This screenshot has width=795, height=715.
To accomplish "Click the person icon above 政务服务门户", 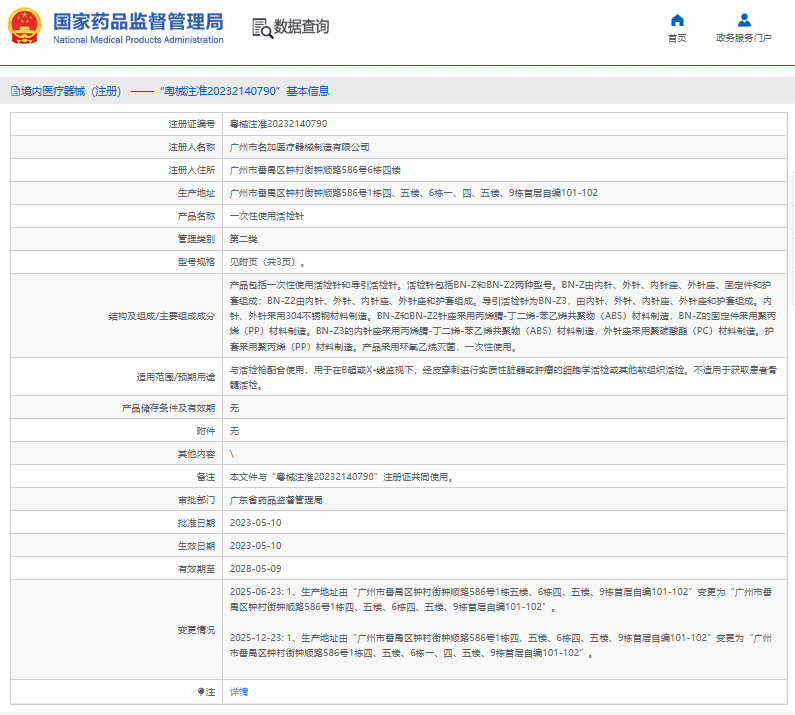I will pyautogui.click(x=744, y=20).
